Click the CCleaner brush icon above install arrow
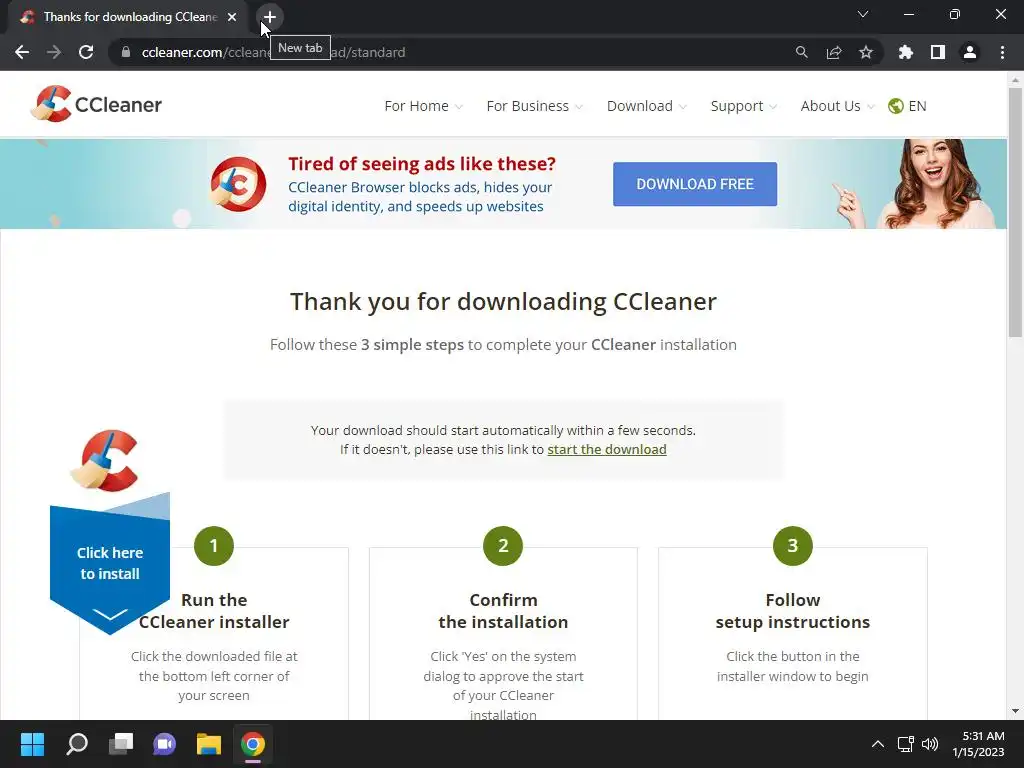Screen dimensions: 1024x768 coord(104,460)
